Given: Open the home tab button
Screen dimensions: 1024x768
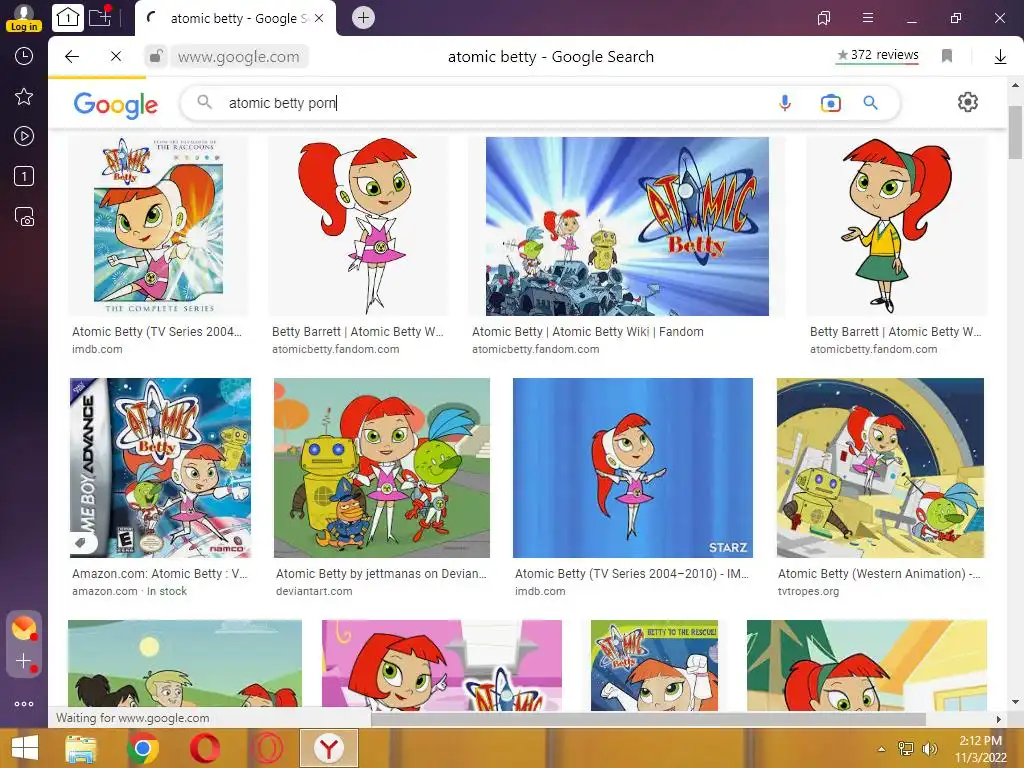Looking at the screenshot, I should click(x=68, y=18).
